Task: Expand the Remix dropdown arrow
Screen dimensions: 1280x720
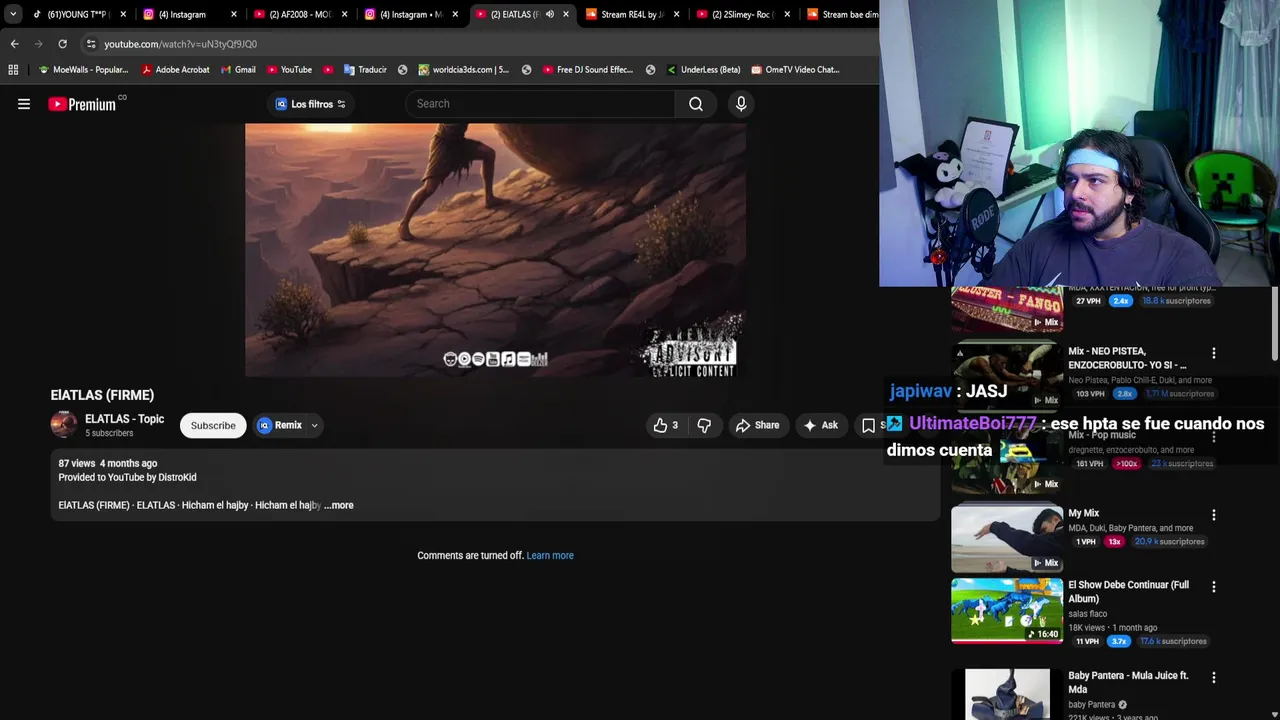Action: point(314,425)
